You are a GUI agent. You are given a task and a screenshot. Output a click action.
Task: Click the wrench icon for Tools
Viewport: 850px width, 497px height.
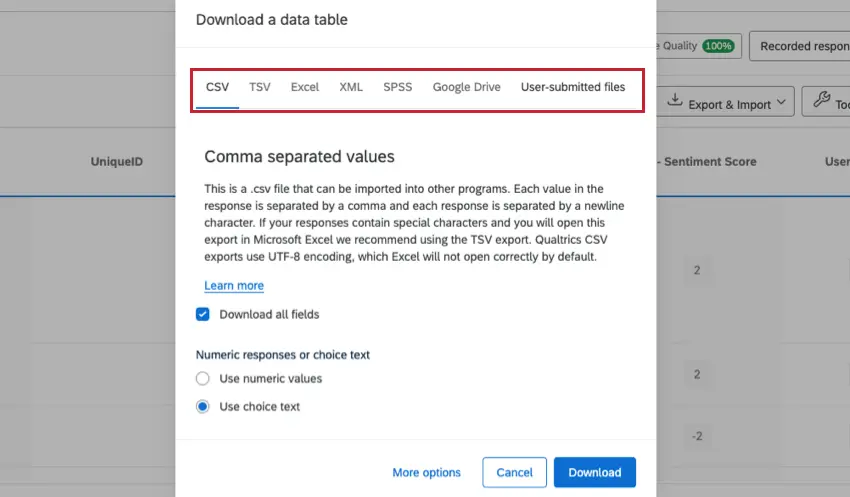[821, 101]
